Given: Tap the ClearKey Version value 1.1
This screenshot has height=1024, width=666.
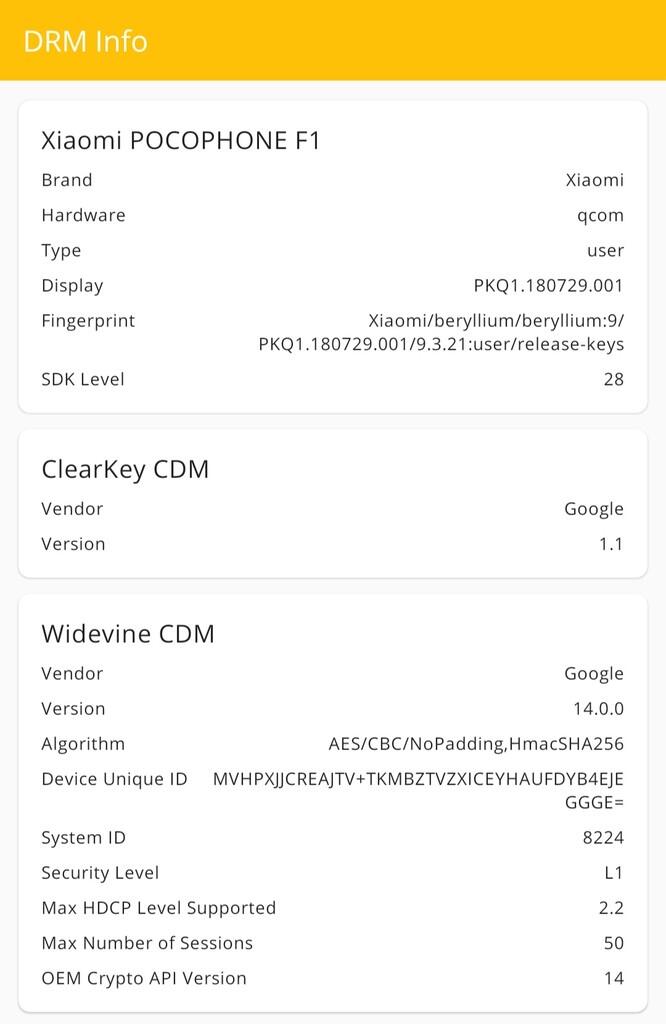Looking at the screenshot, I should click(610, 544).
